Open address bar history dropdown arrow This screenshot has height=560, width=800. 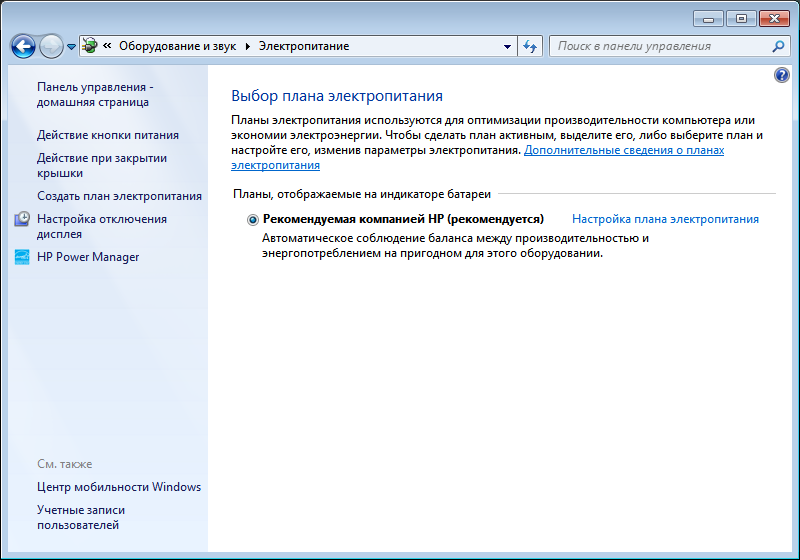tap(507, 46)
